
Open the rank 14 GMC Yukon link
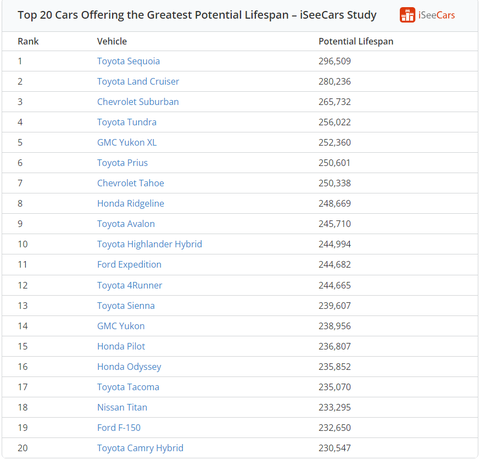click(x=121, y=326)
